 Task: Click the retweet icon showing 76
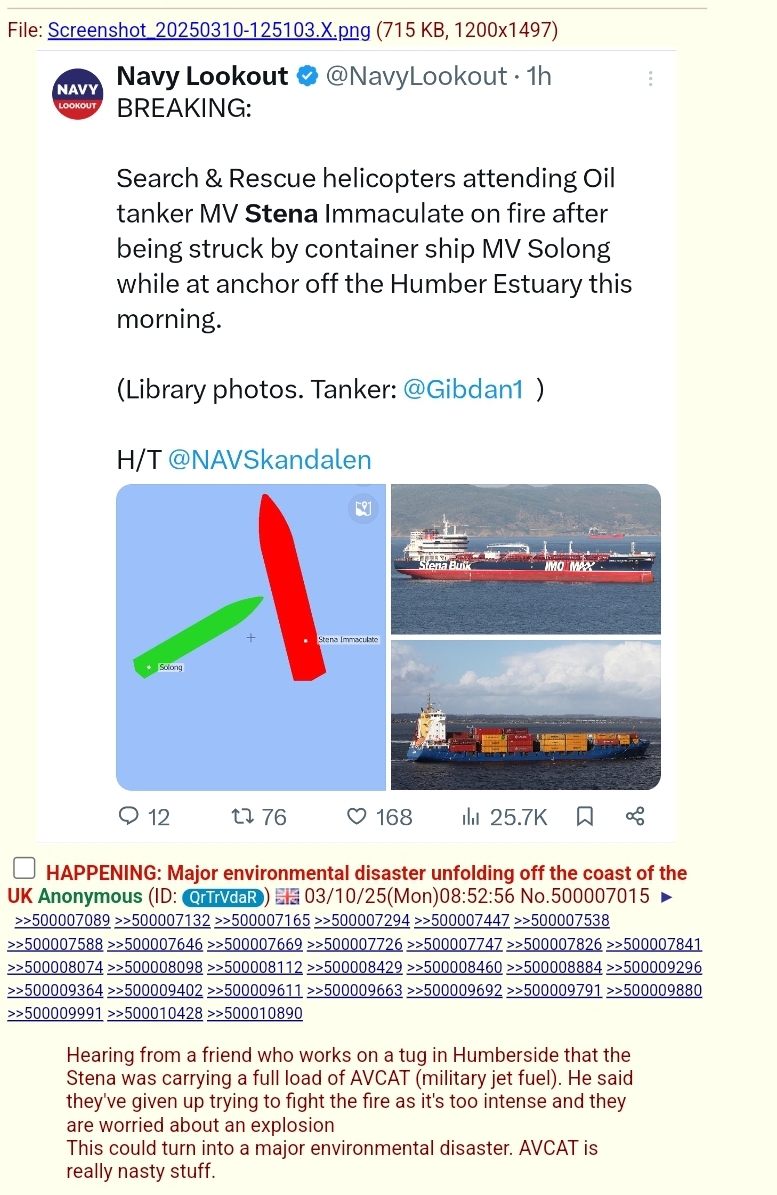pos(242,816)
